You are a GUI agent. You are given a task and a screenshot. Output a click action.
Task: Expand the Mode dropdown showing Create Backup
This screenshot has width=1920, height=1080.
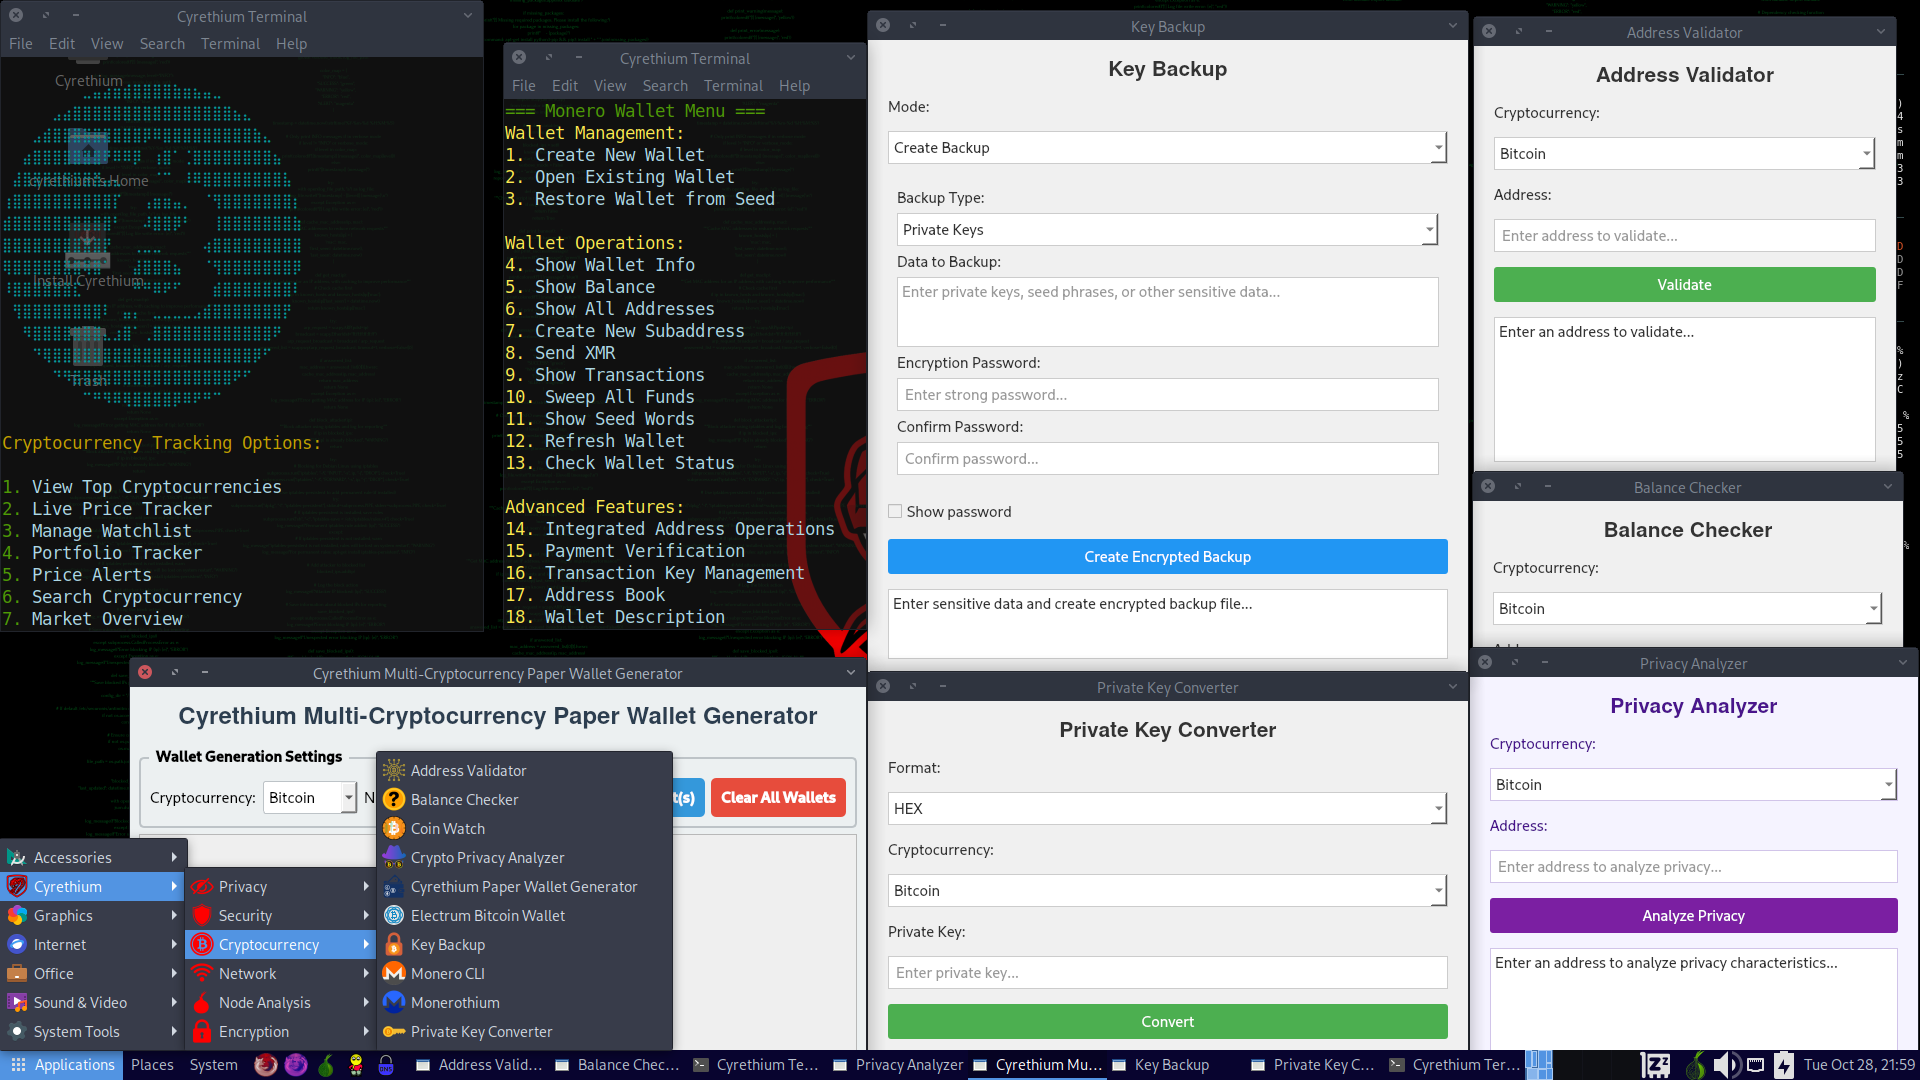(x=1167, y=148)
